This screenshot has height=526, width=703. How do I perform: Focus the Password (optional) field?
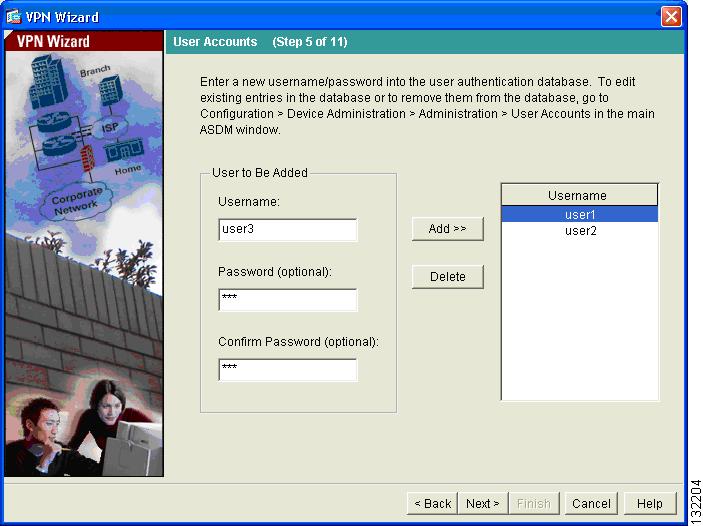pos(288,300)
